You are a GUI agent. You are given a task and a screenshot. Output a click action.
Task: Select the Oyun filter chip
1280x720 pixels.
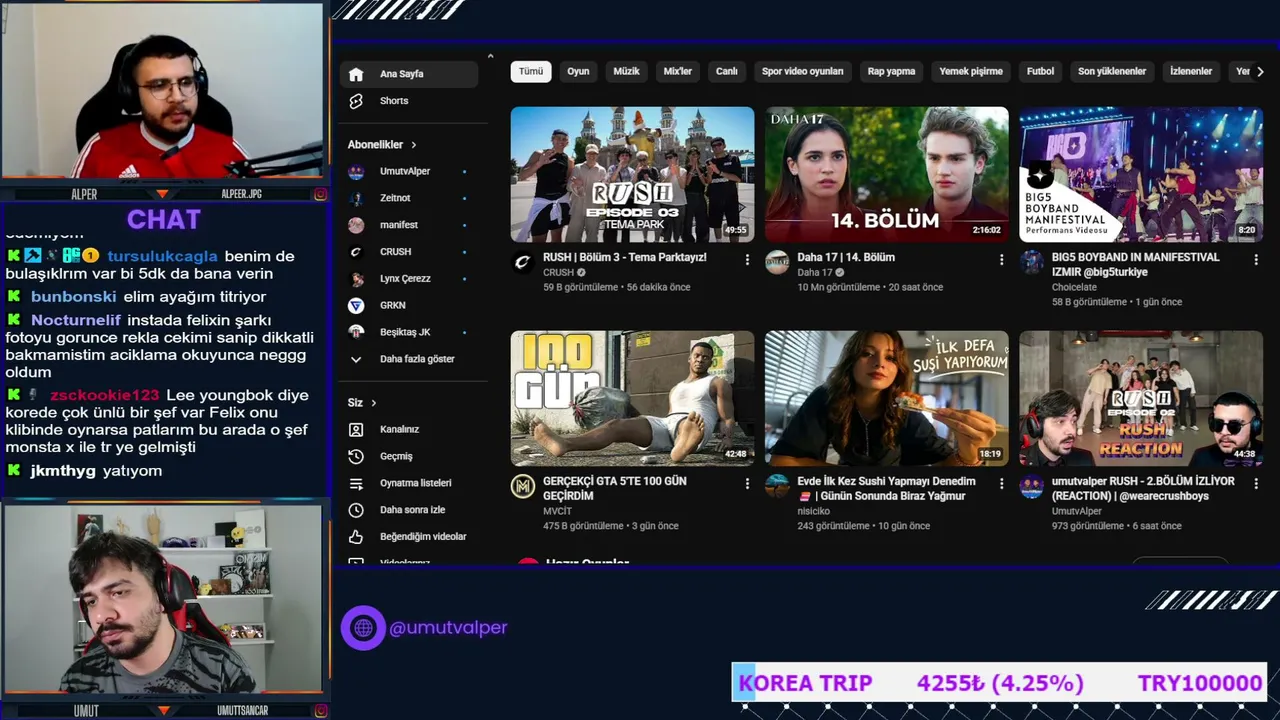click(578, 72)
